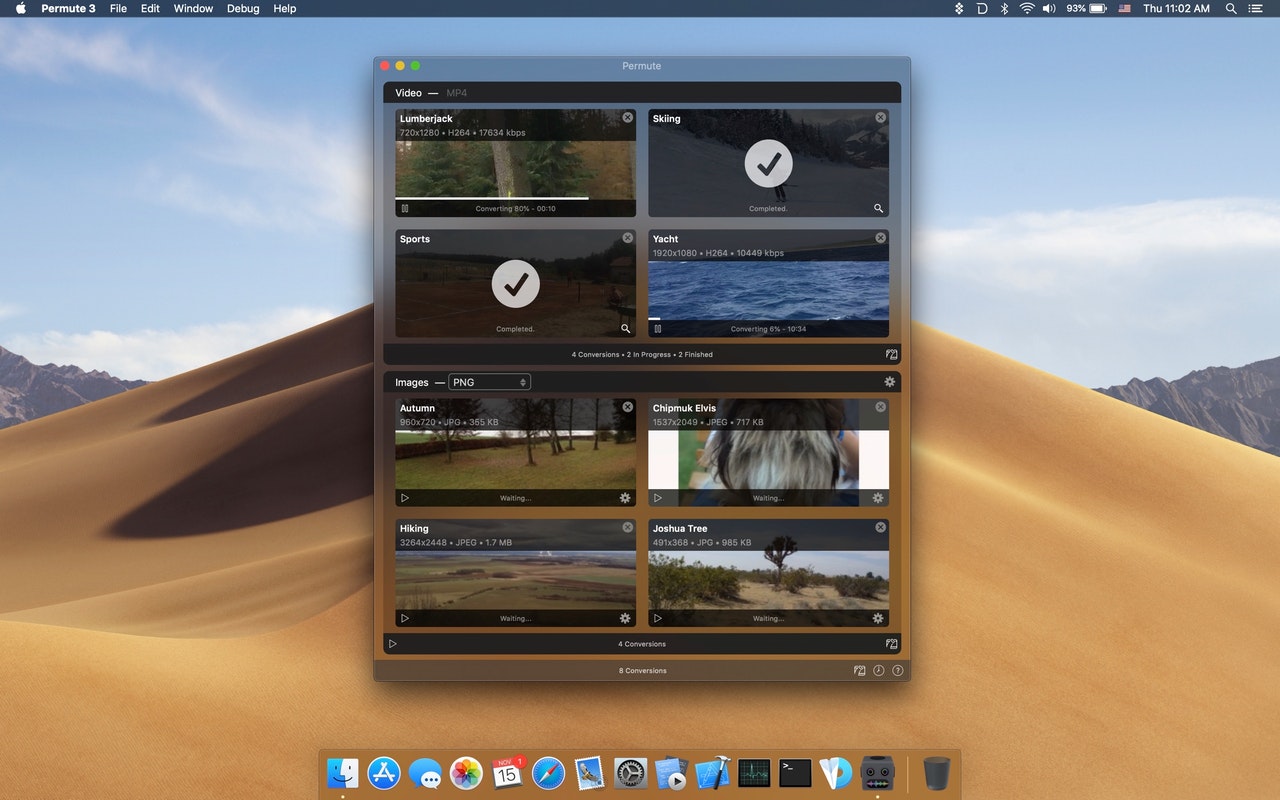Open conversion settings gear for Chipmuk Elvis
Viewport: 1280px width, 800px height.
[x=878, y=497]
